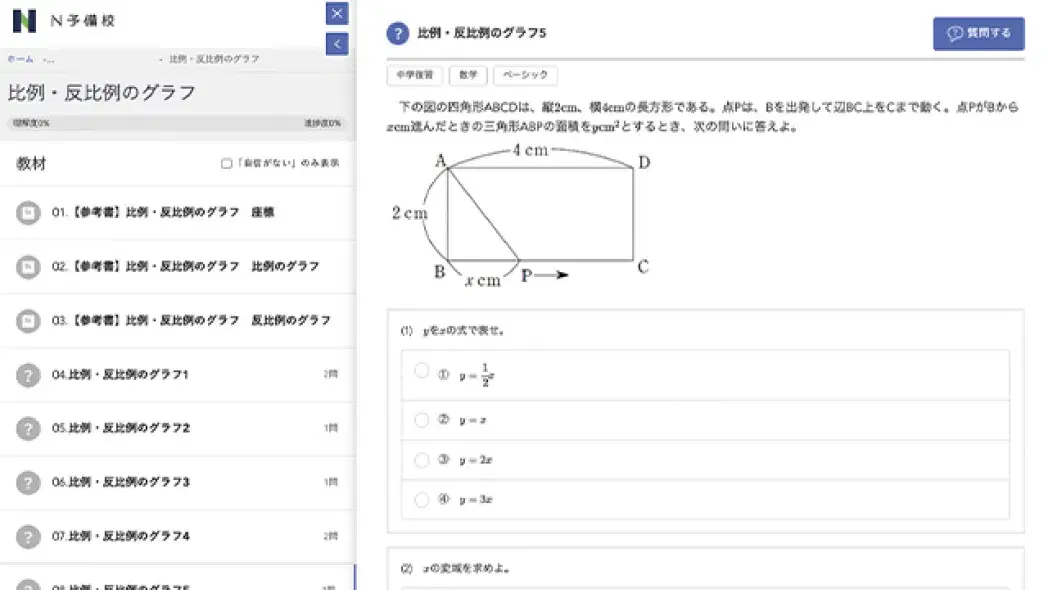1048x590 pixels.
Task: Select answer ① y = 1/2x
Action: (x=422, y=371)
